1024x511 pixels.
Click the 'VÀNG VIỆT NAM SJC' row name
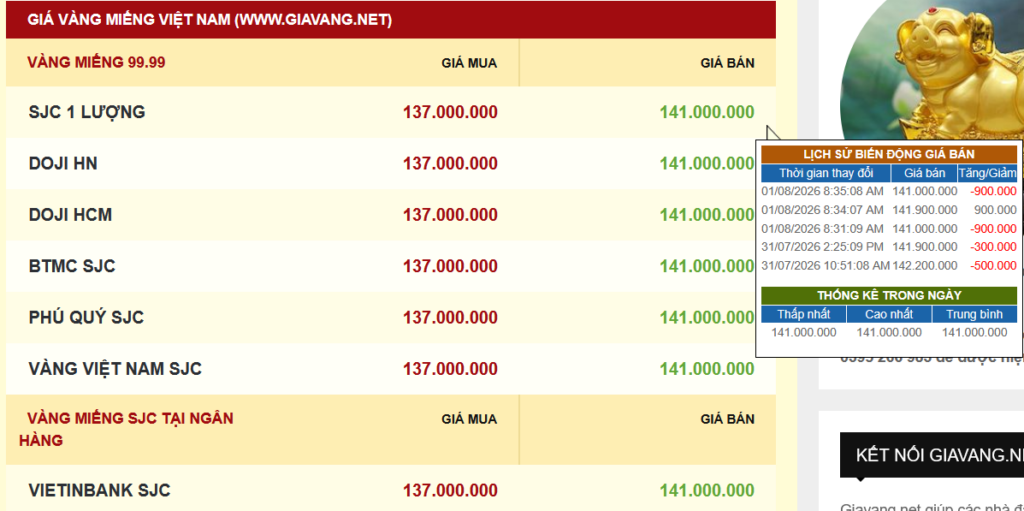pos(115,369)
